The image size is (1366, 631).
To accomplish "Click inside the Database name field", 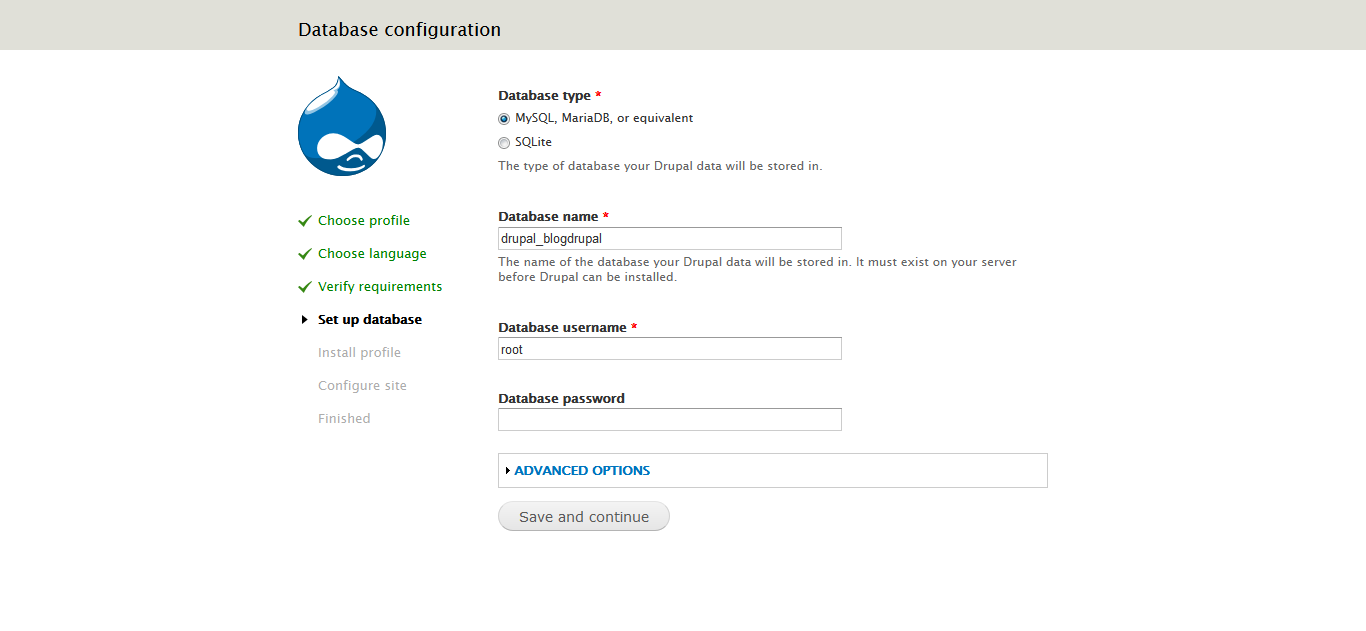I will tap(669, 238).
